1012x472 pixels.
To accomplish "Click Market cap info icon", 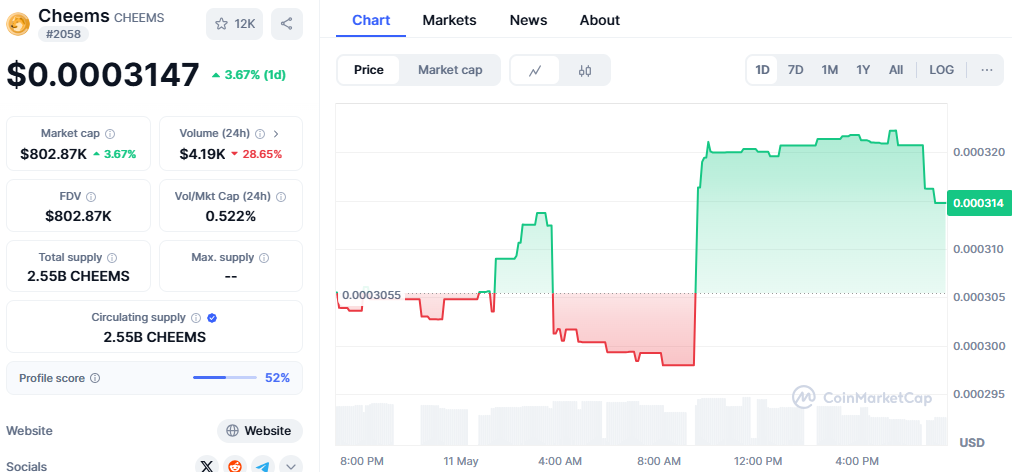I will coord(110,133).
